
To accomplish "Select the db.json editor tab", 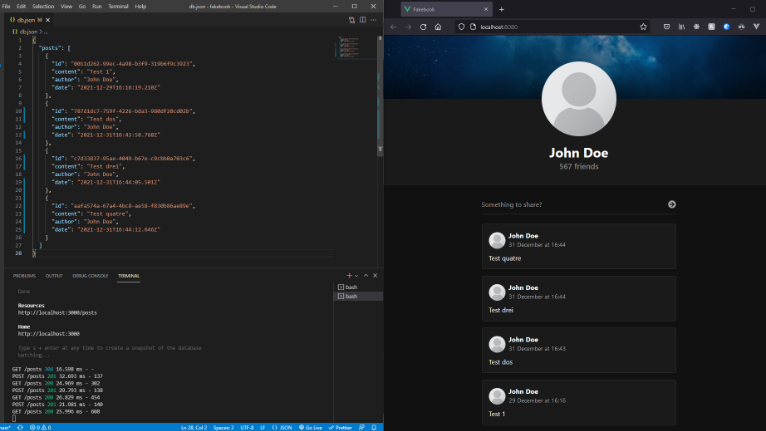I will (x=27, y=20).
